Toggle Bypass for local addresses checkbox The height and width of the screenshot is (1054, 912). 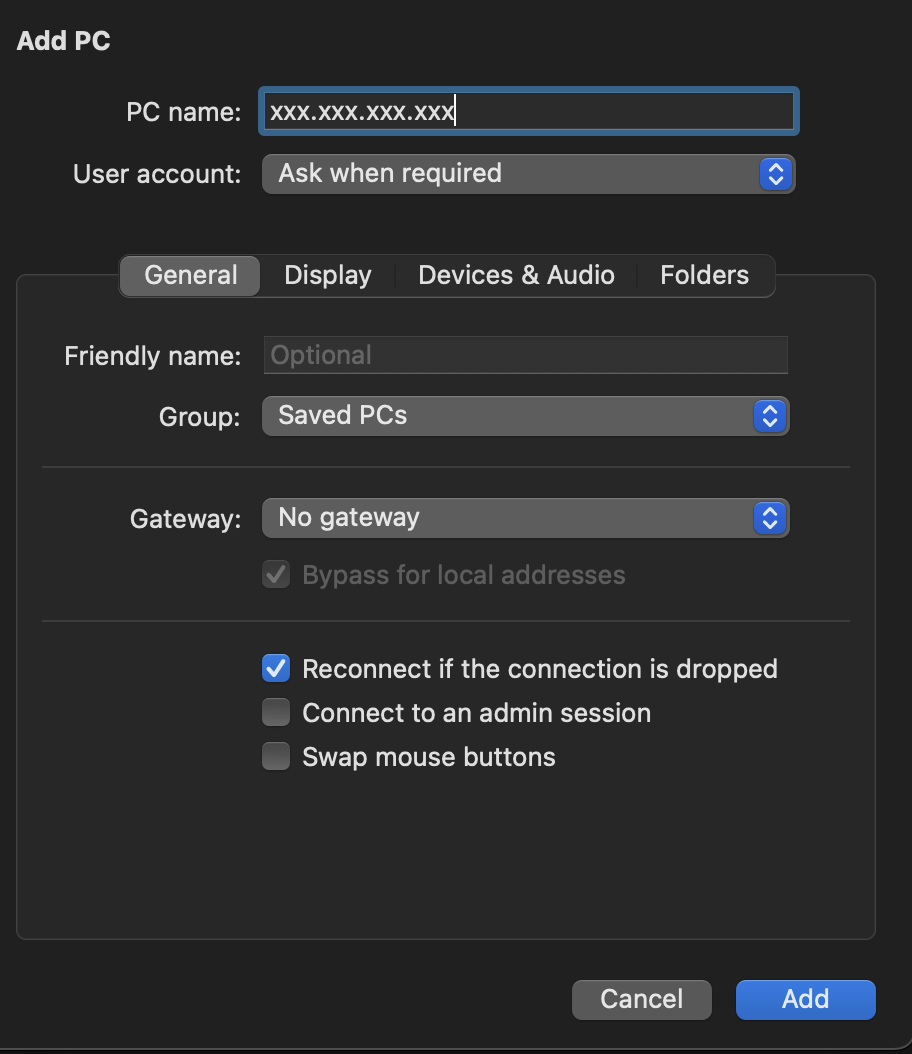click(x=276, y=576)
